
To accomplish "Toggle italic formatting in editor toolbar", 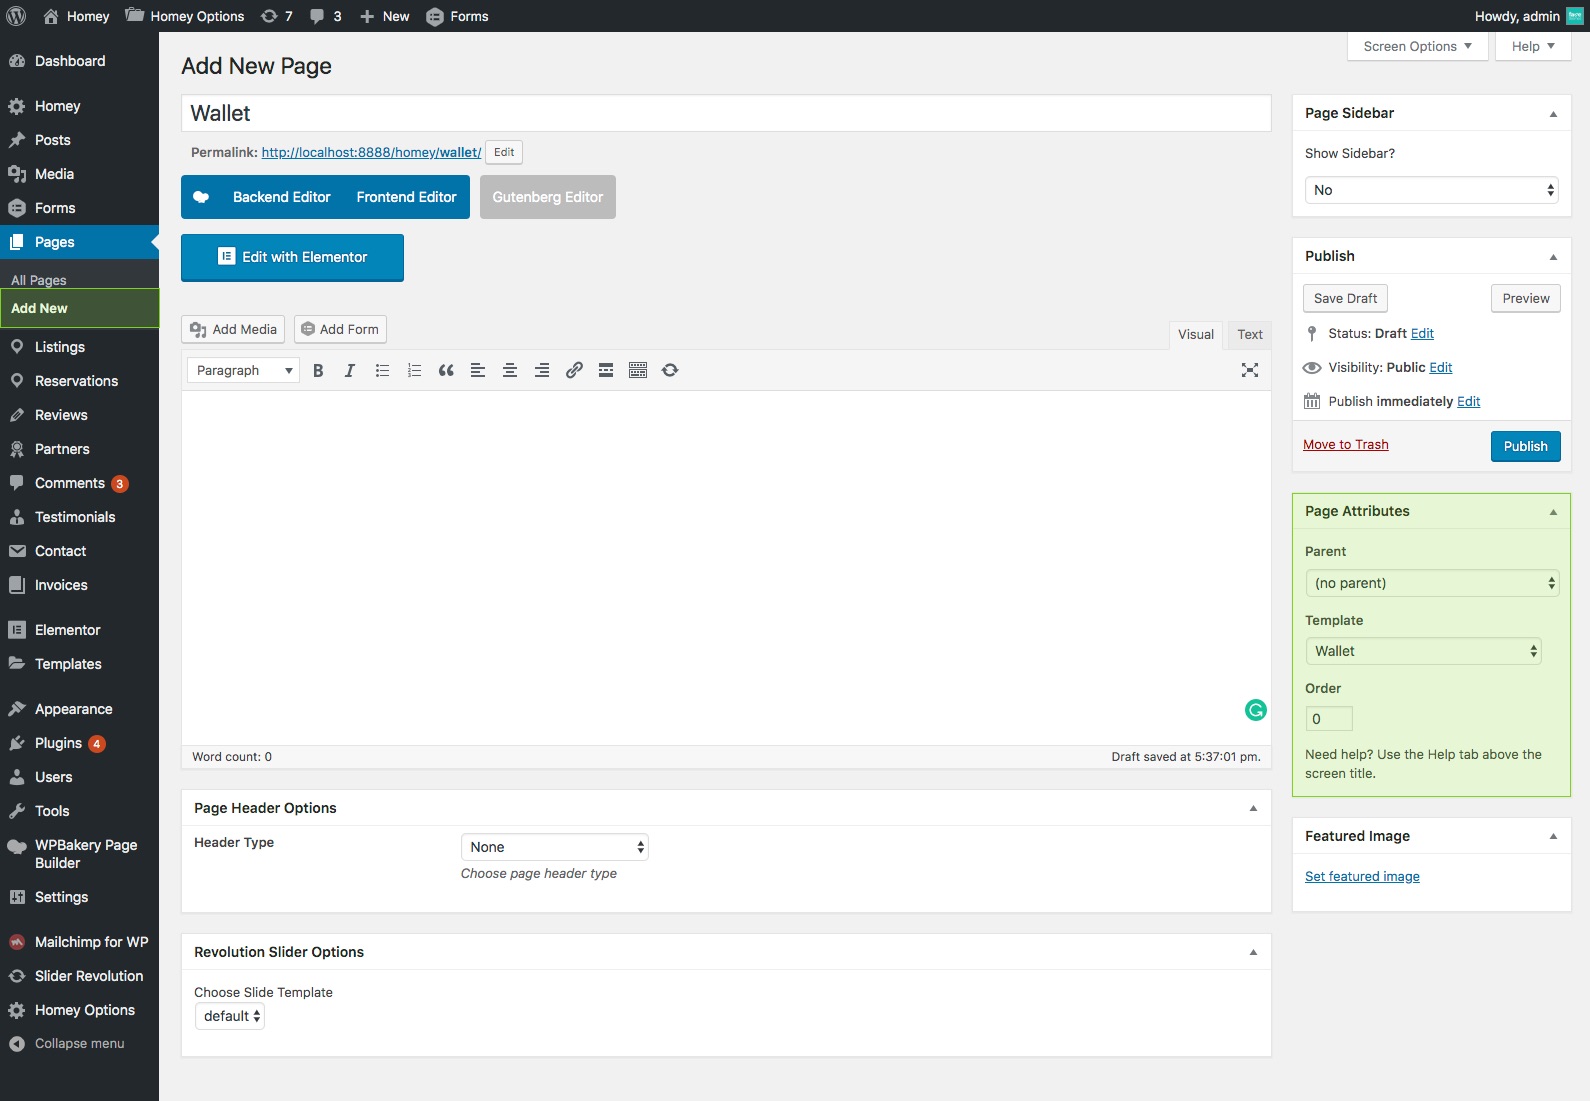I will (x=350, y=370).
